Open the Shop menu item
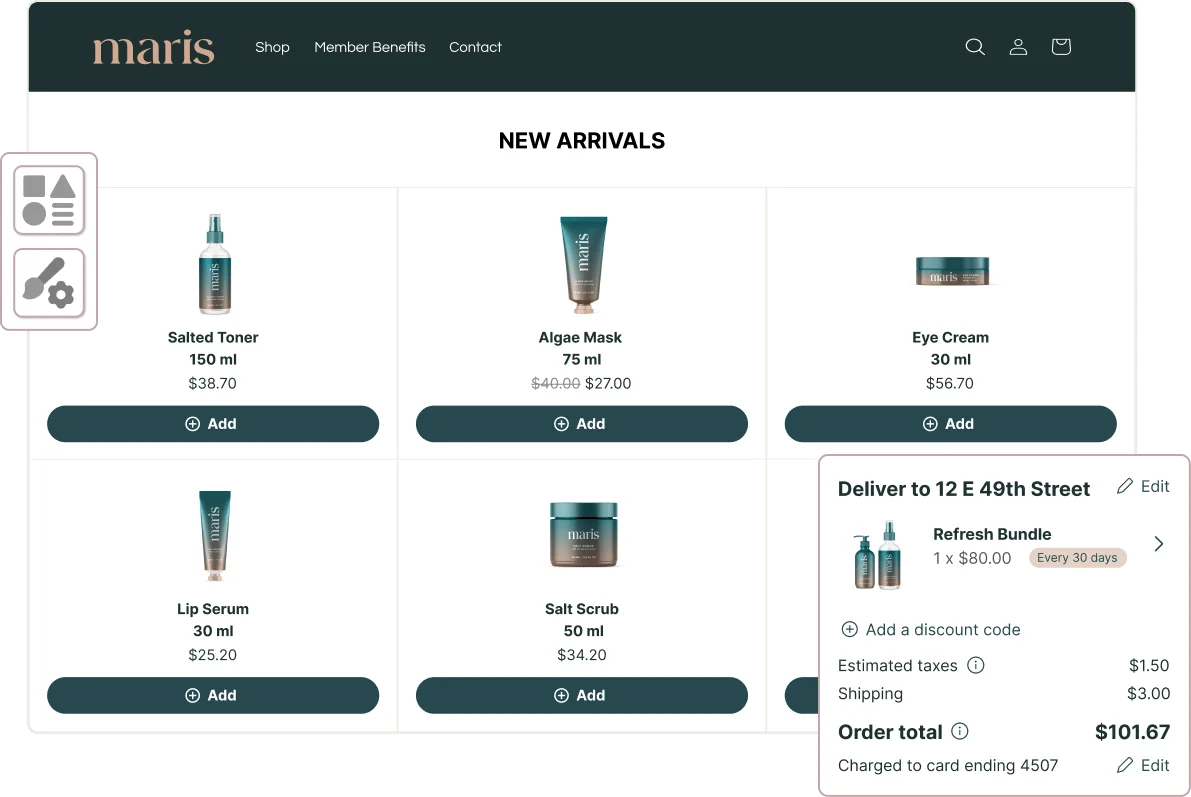 pos(272,47)
